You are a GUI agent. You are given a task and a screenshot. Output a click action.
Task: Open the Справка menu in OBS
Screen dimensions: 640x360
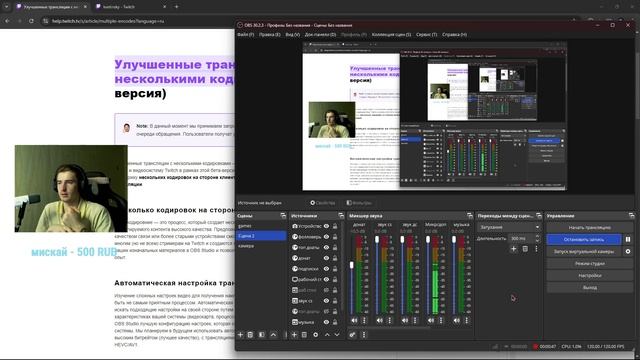(x=454, y=35)
